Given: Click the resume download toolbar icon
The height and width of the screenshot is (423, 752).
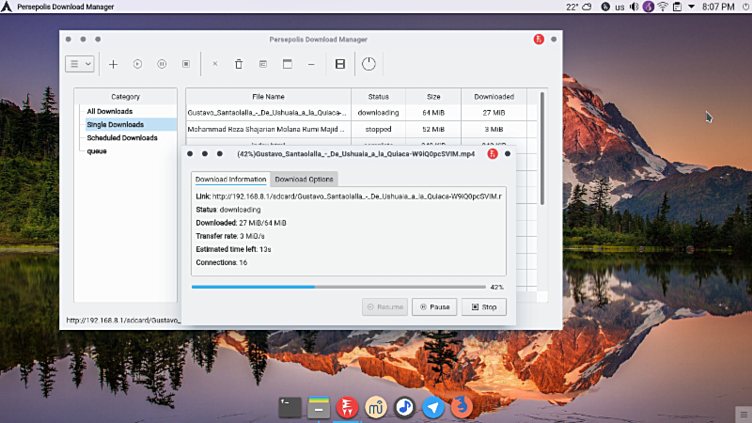Looking at the screenshot, I should click(138, 64).
